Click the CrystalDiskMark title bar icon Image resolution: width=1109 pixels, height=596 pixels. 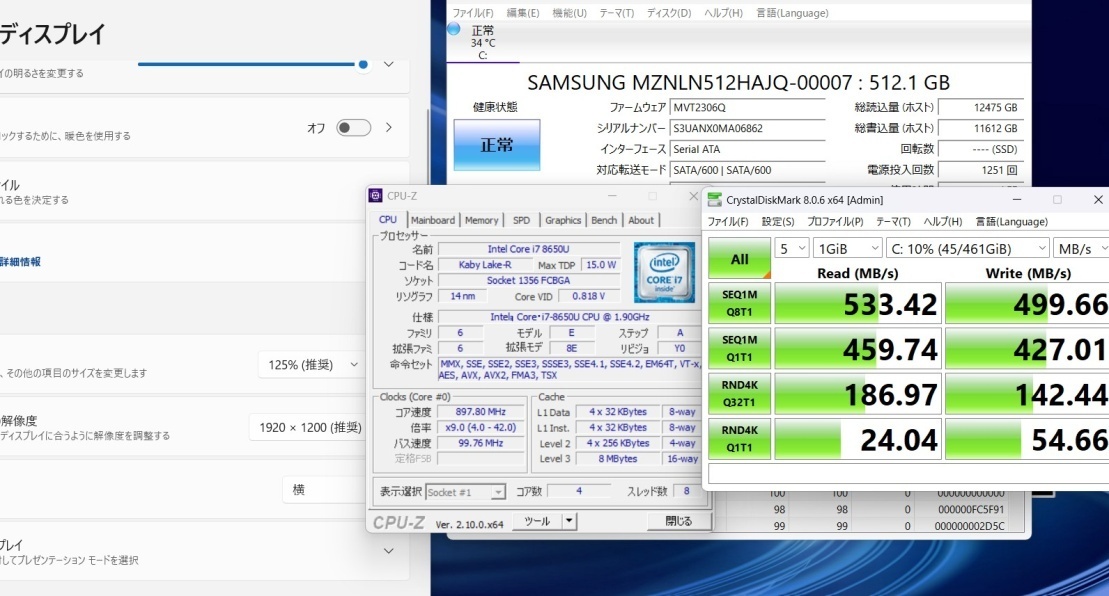click(714, 200)
